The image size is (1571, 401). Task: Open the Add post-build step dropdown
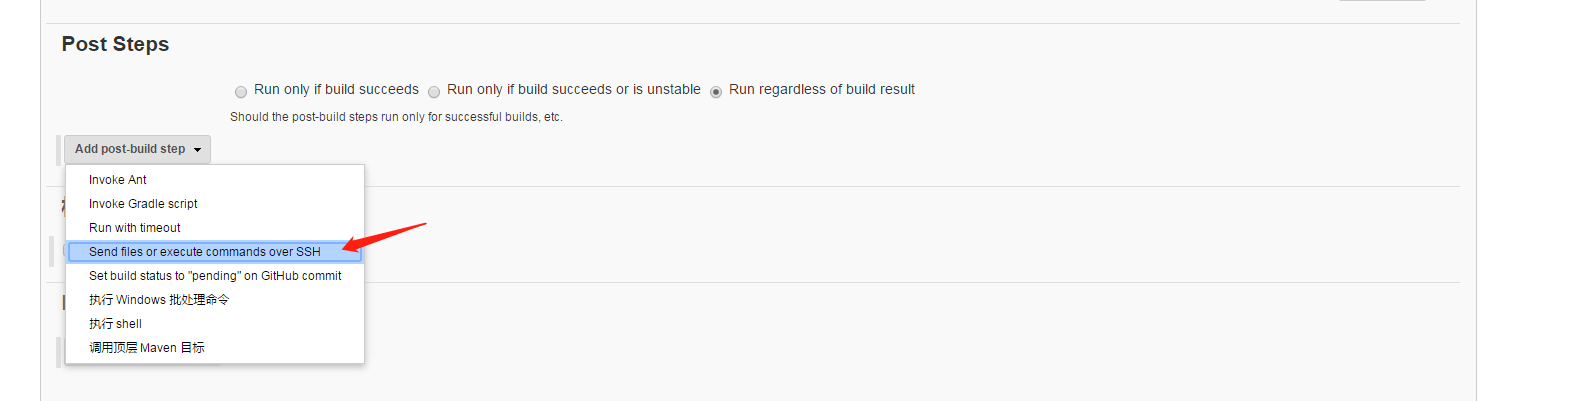137,149
